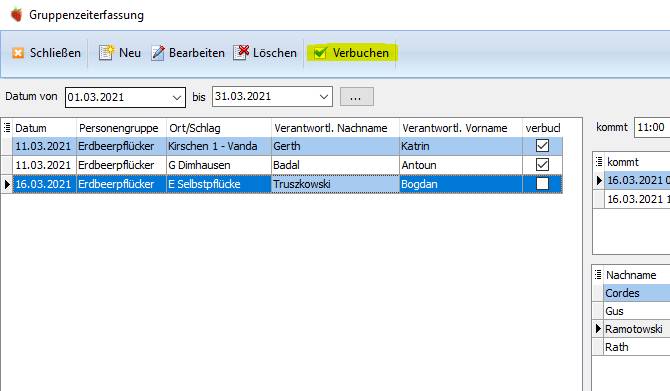Click the bis date field text

click(243, 96)
